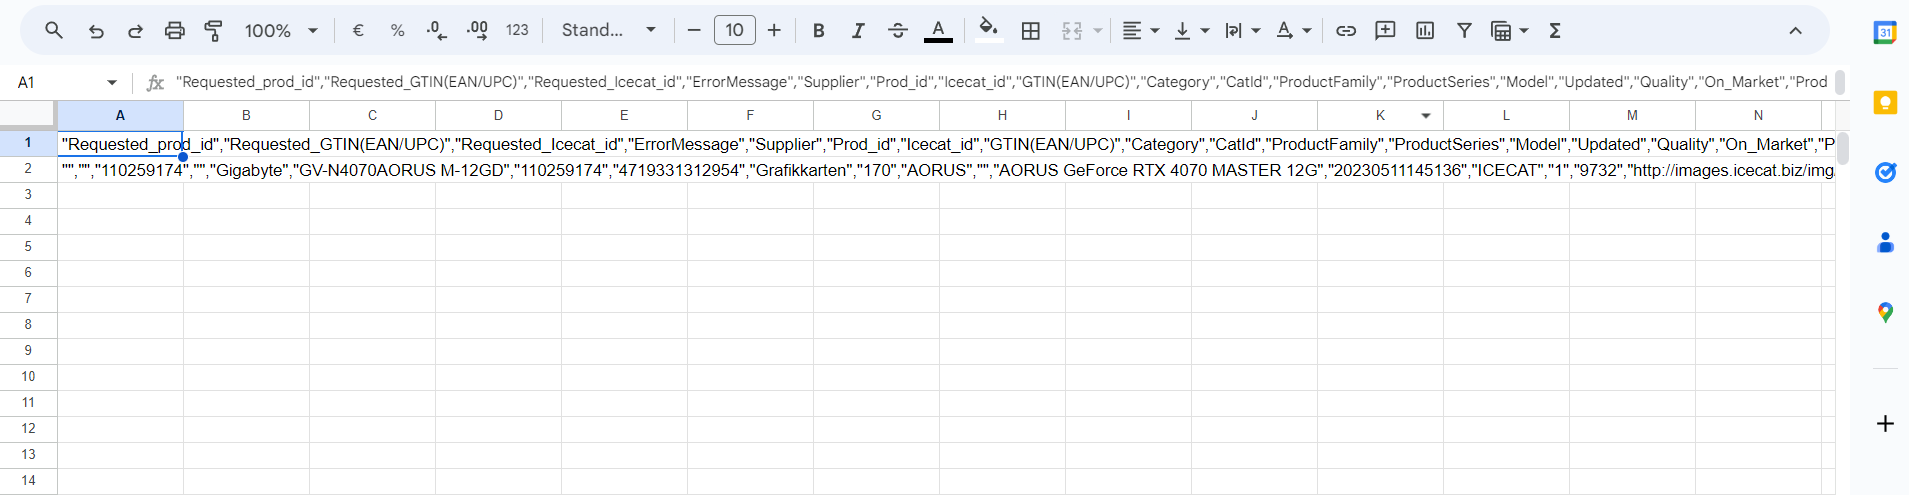Insert a link
Screen dimensions: 1909x495
(1346, 31)
